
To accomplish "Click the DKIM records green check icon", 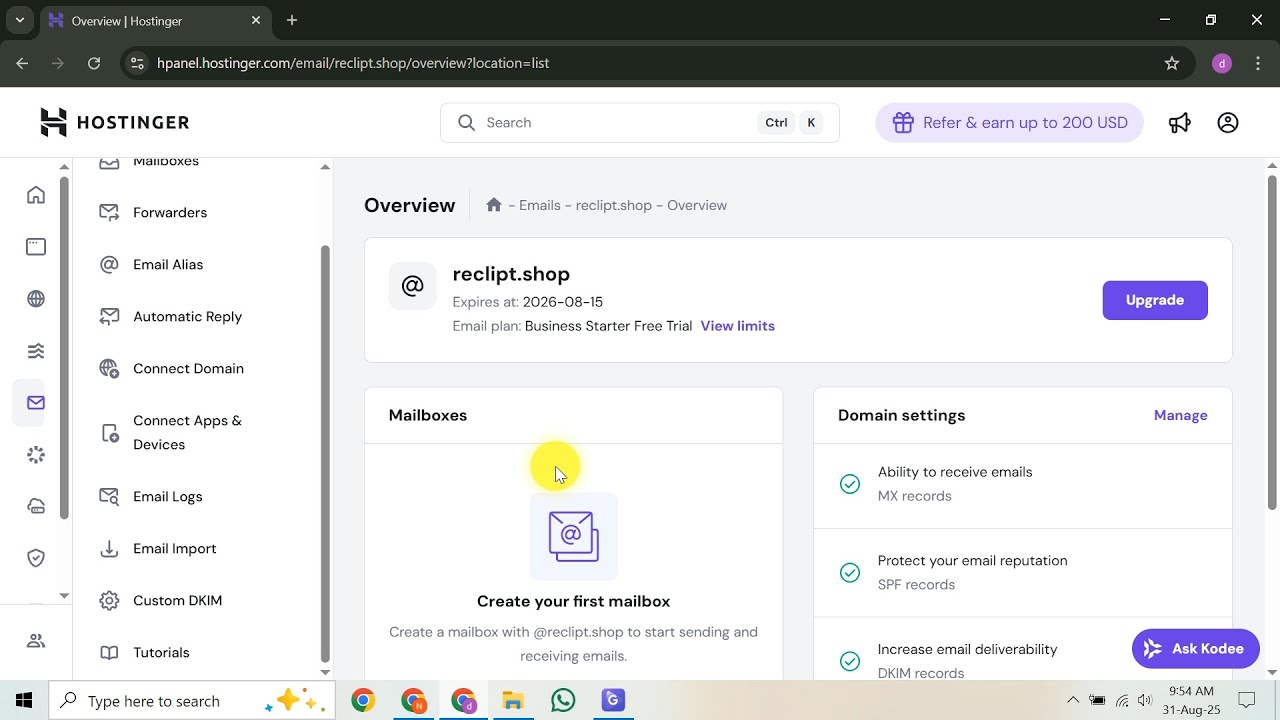I will click(x=850, y=661).
